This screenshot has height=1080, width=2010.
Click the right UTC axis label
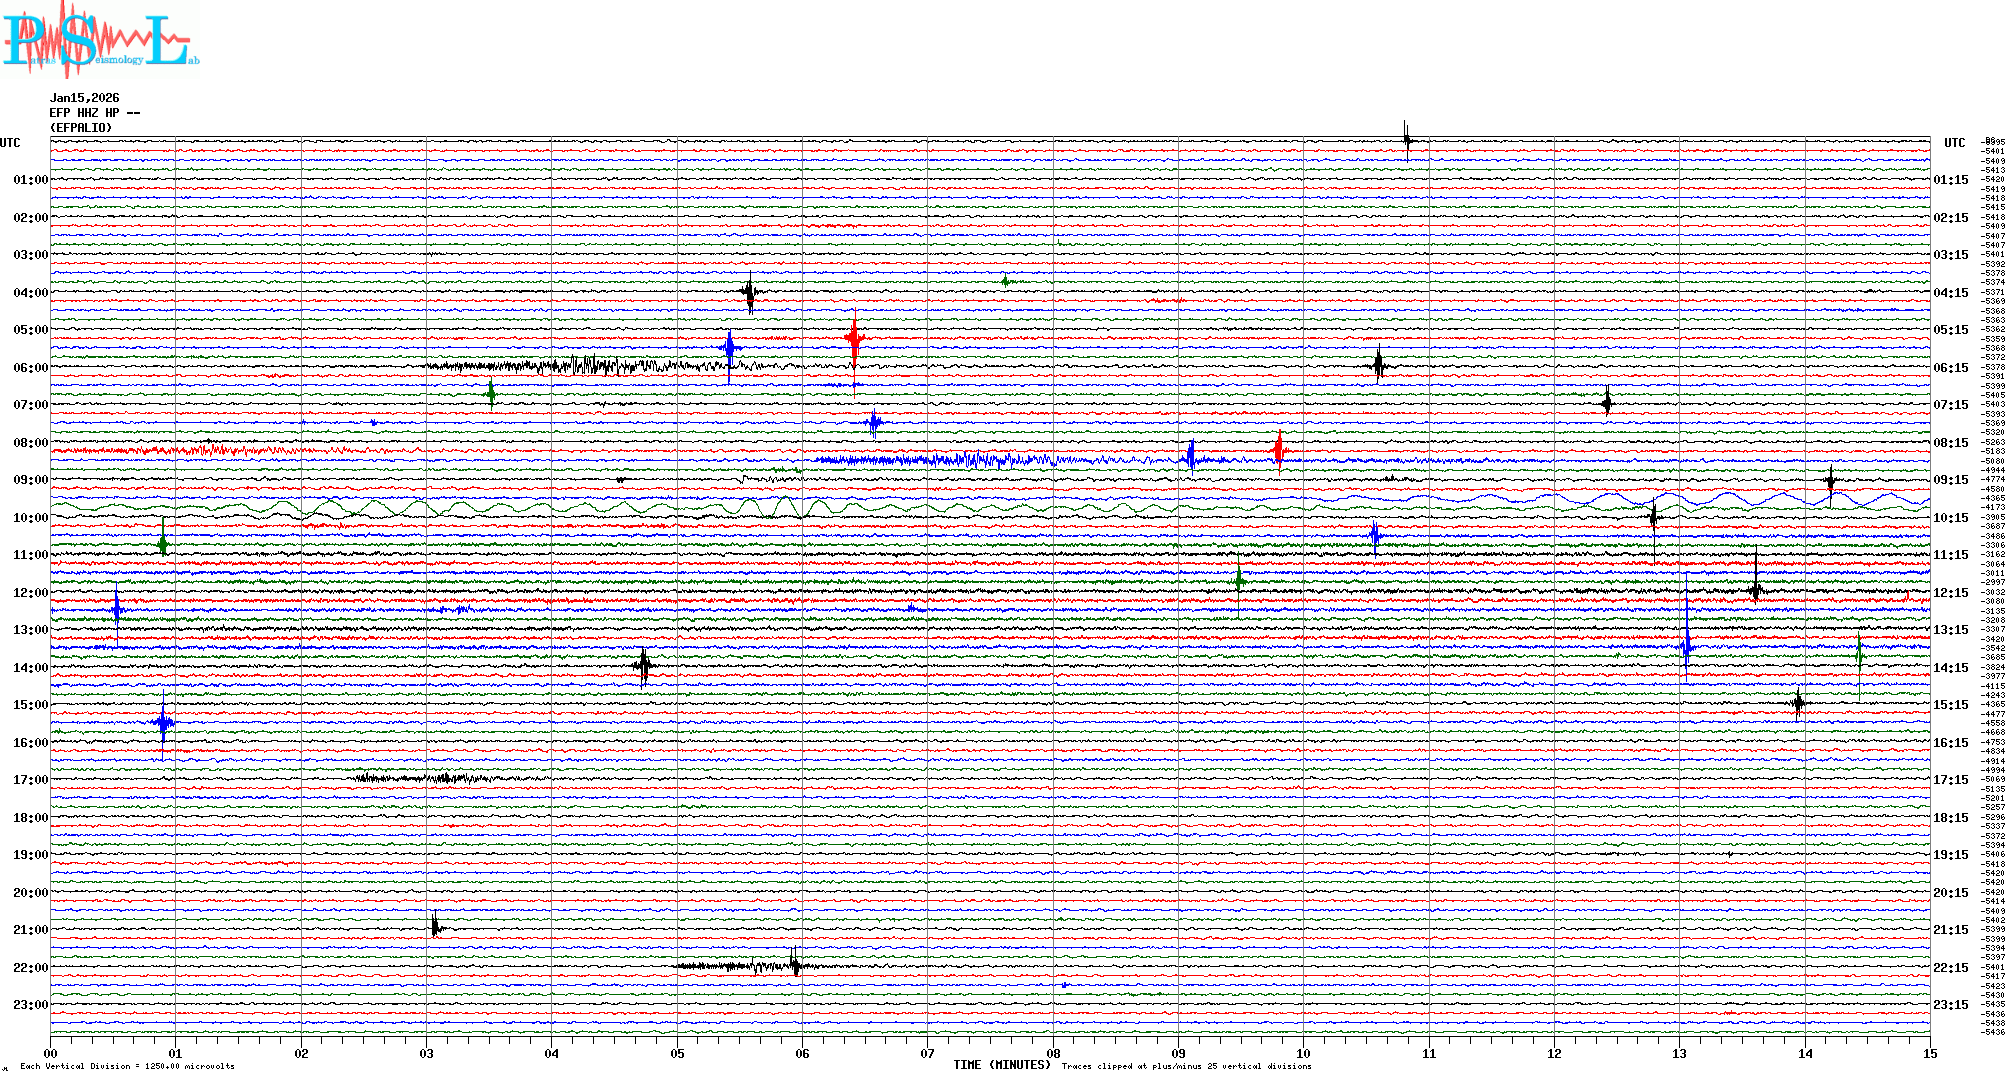click(1954, 143)
